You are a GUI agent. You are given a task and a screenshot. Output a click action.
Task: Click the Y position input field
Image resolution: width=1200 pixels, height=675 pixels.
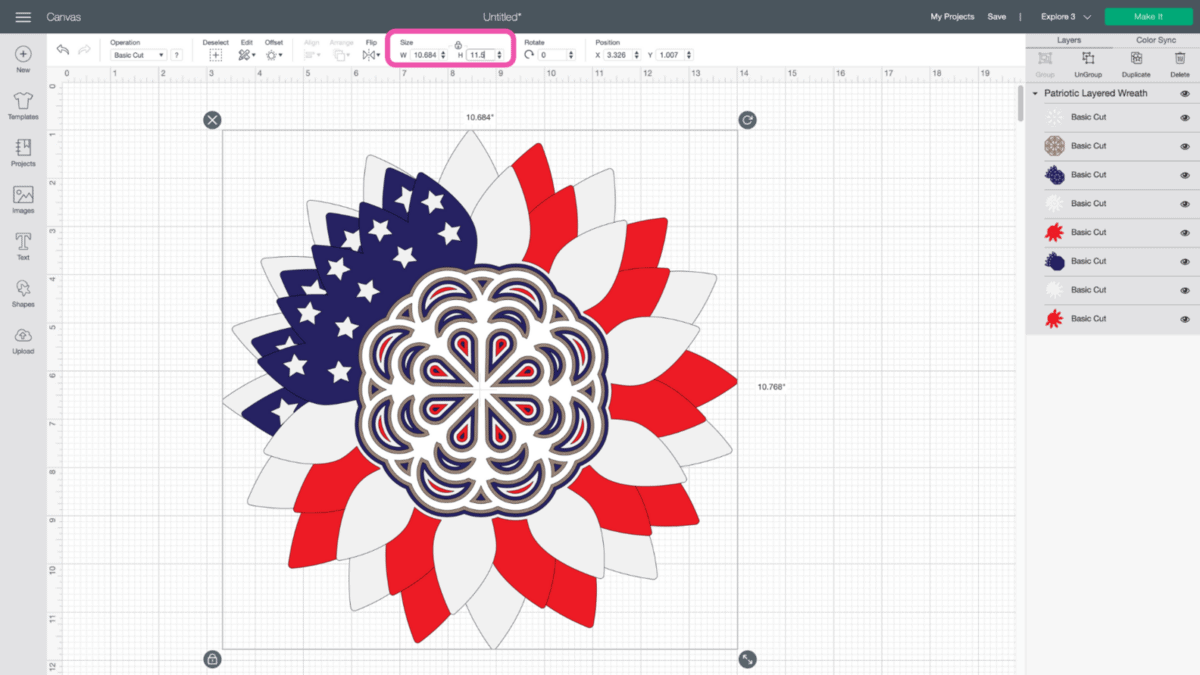point(671,55)
